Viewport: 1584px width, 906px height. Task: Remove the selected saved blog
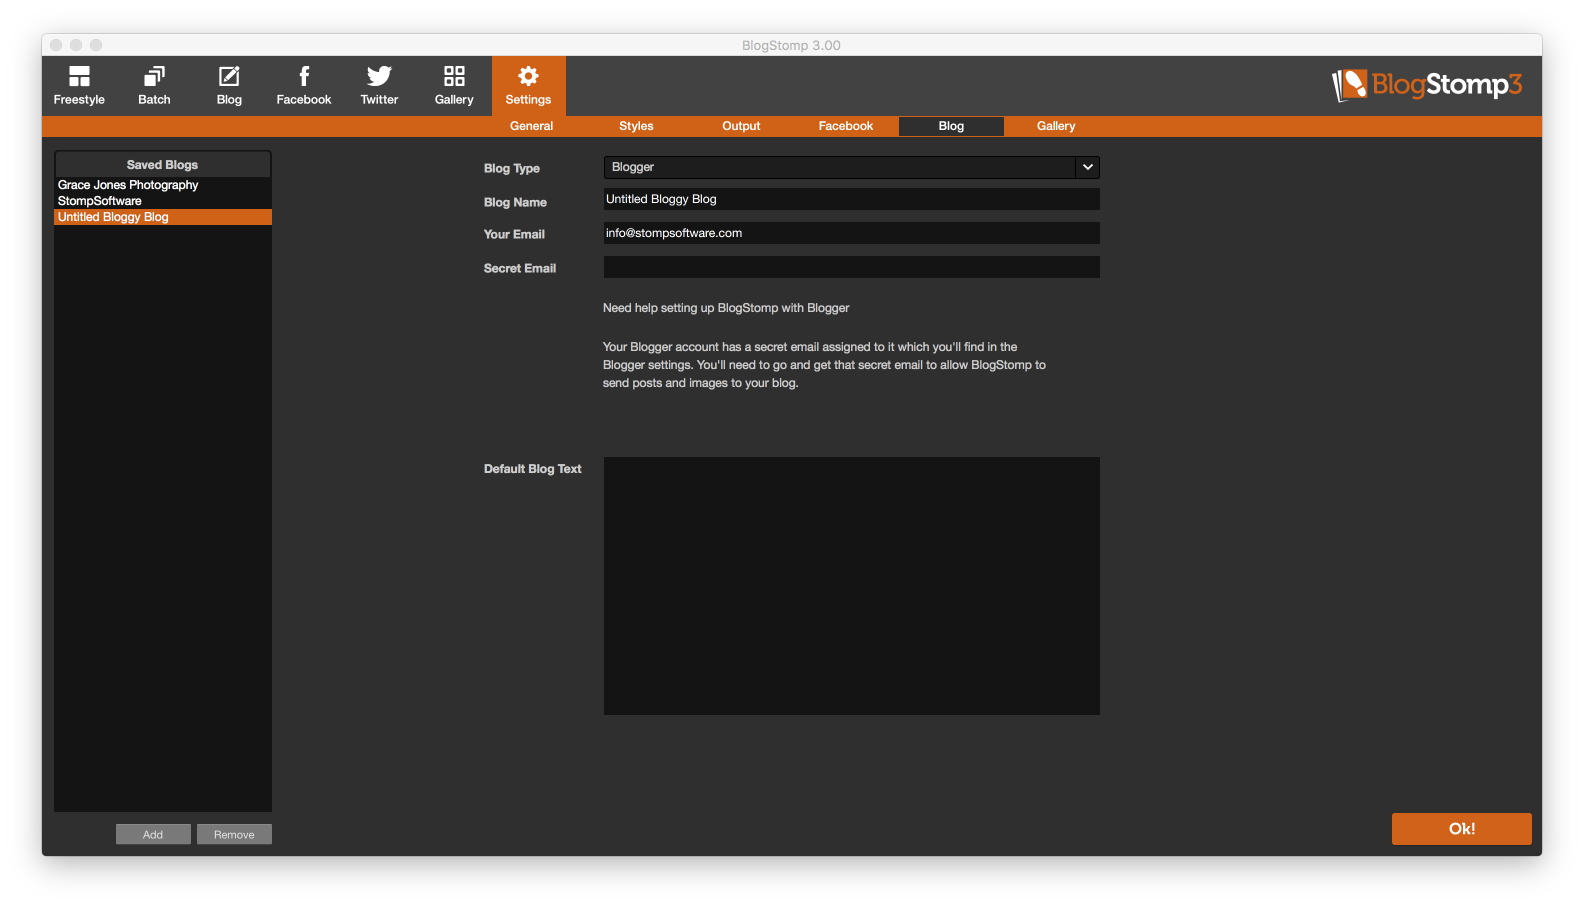pos(234,835)
